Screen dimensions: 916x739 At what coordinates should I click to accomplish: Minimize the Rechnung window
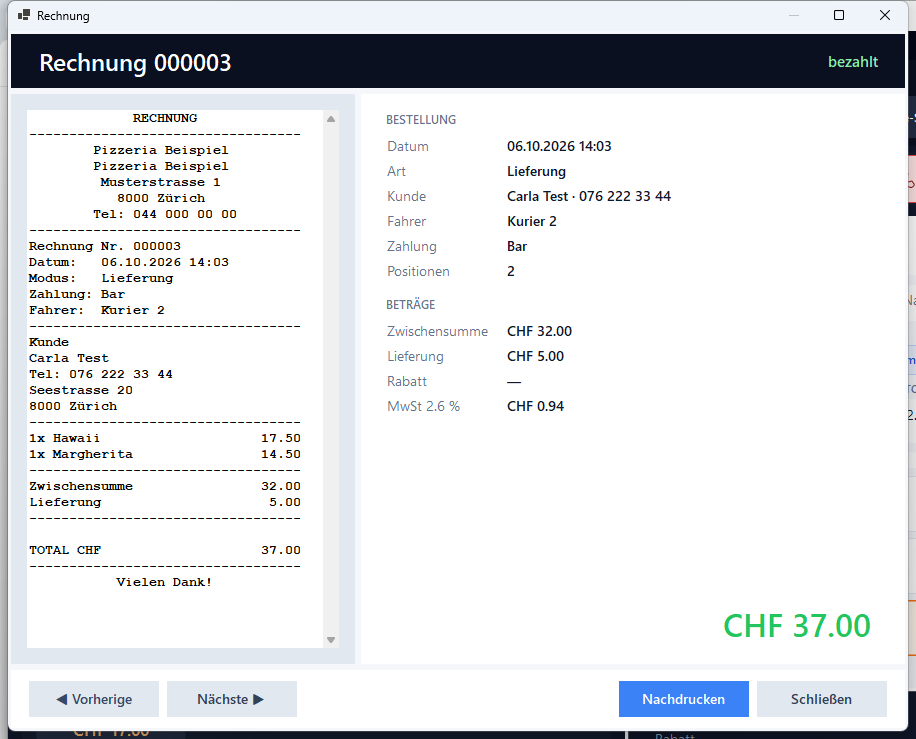pyautogui.click(x=793, y=15)
